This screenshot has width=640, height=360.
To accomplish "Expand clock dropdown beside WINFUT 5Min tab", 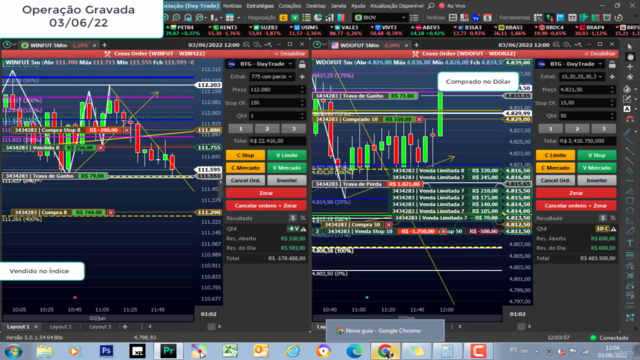I will pos(14,45).
